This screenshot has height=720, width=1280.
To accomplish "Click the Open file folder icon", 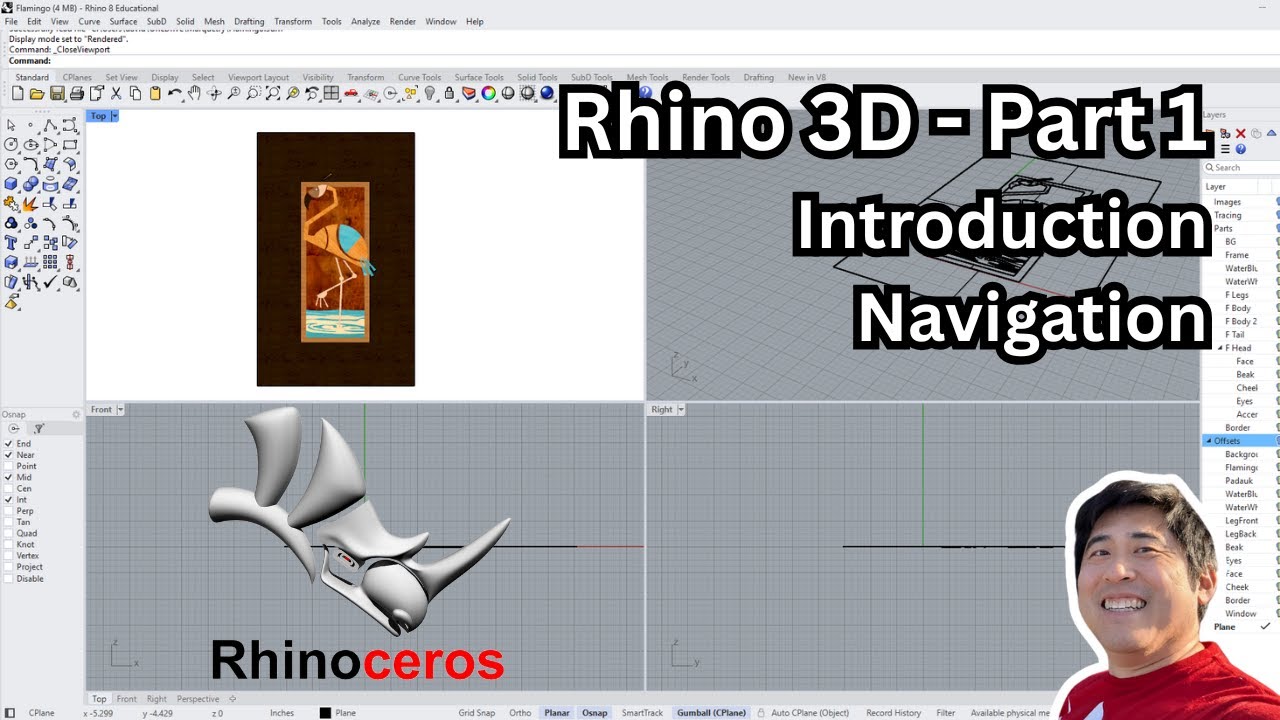I will coord(37,93).
